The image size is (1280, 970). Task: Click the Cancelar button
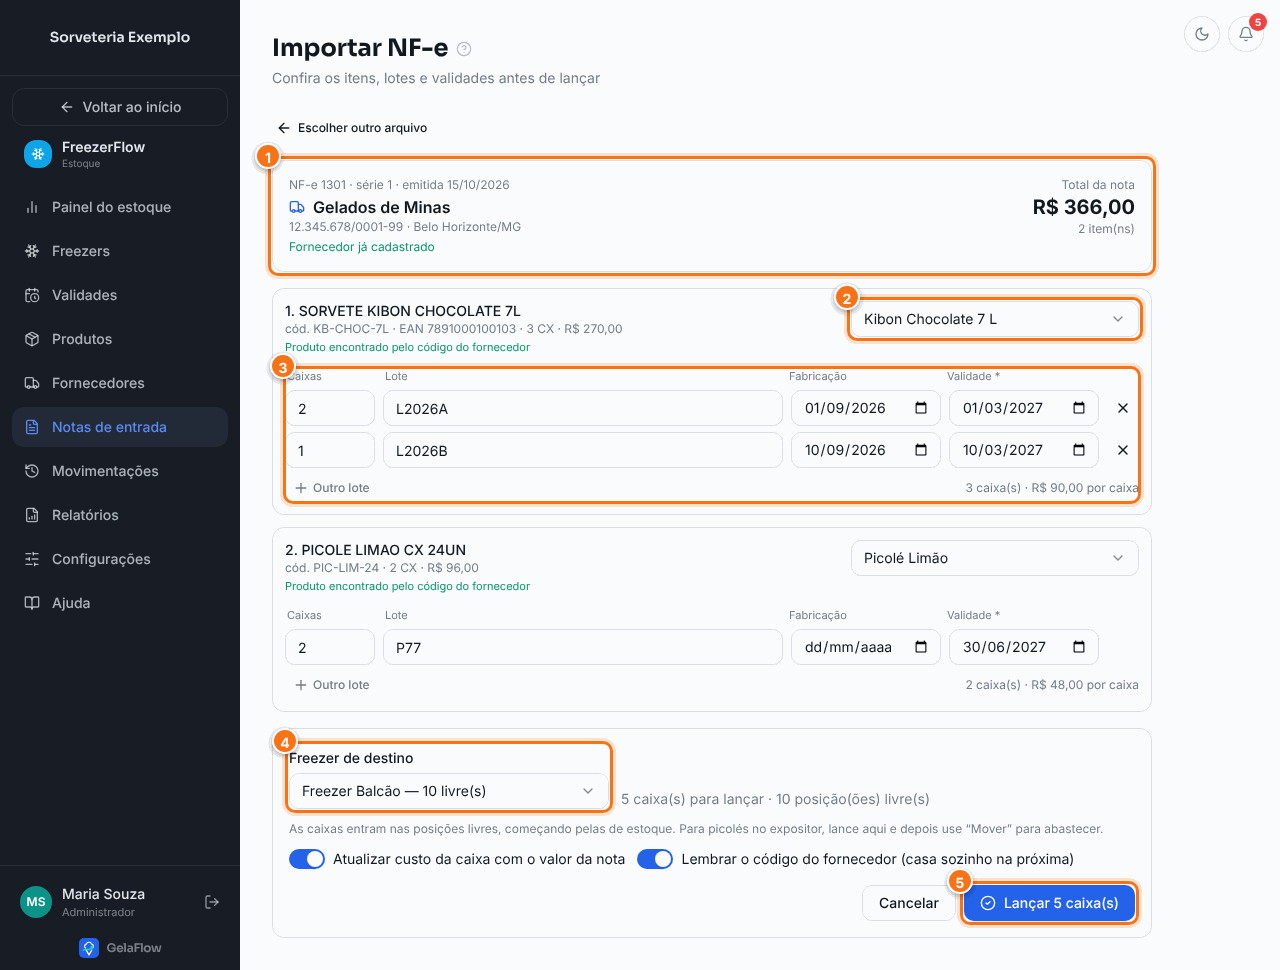908,903
